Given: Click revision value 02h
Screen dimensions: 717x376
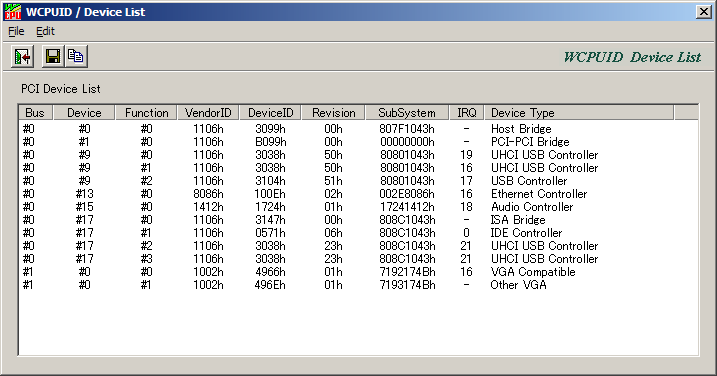Looking at the screenshot, I should point(333,194).
